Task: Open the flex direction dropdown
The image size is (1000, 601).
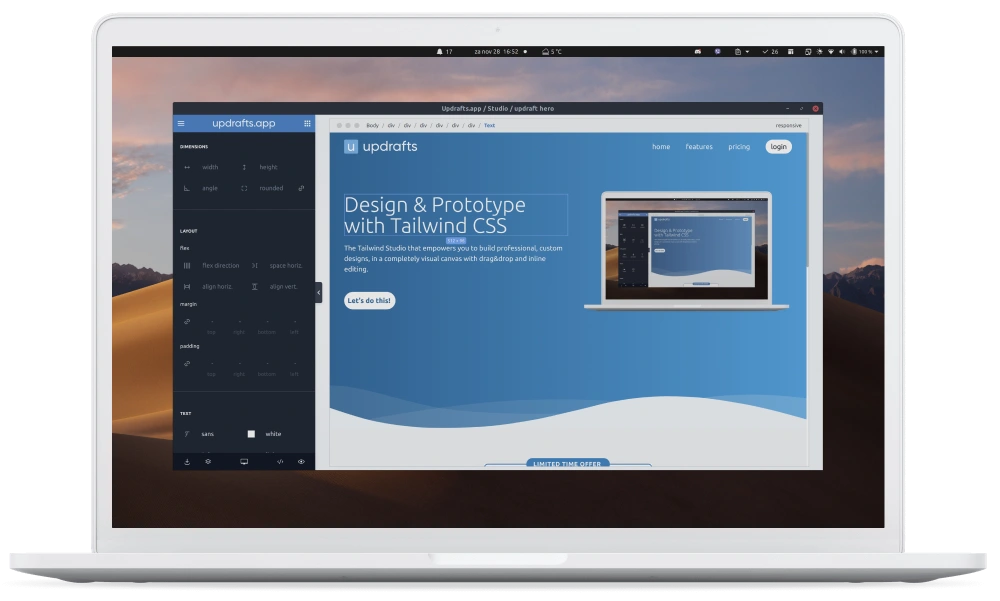Action: [x=221, y=265]
